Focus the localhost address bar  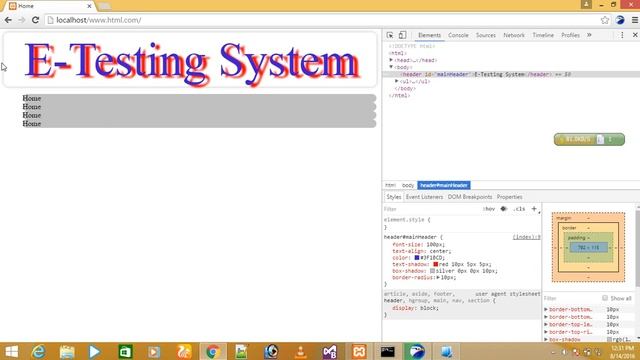(x=322, y=20)
